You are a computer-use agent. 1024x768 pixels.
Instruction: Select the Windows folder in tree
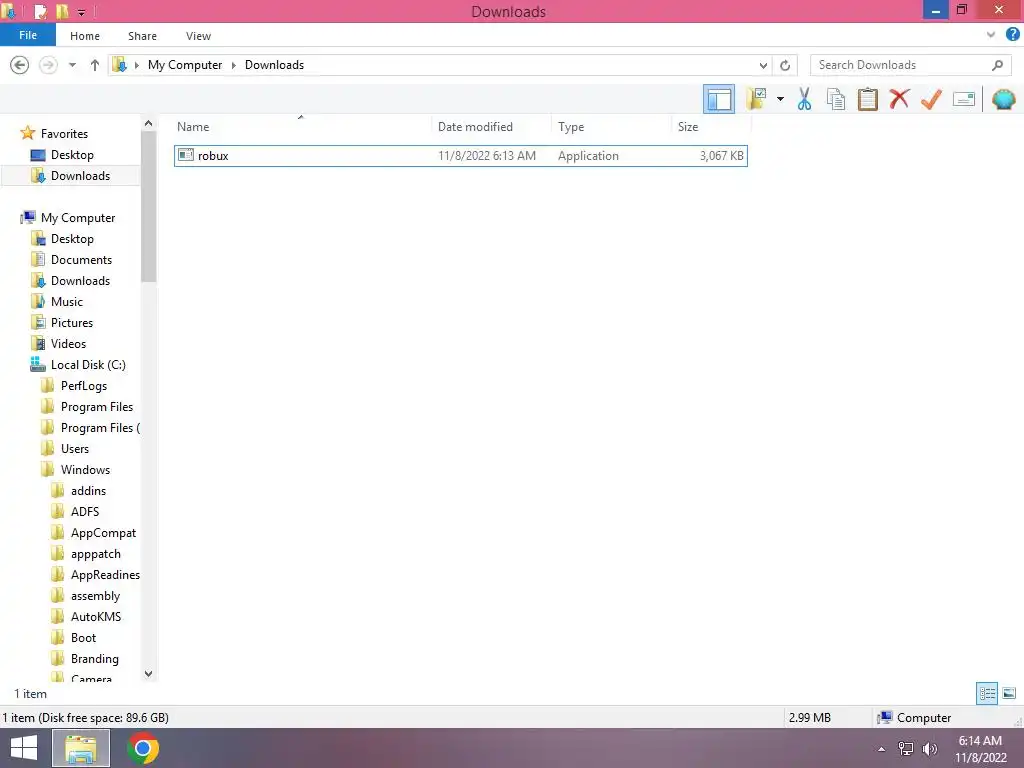85,470
